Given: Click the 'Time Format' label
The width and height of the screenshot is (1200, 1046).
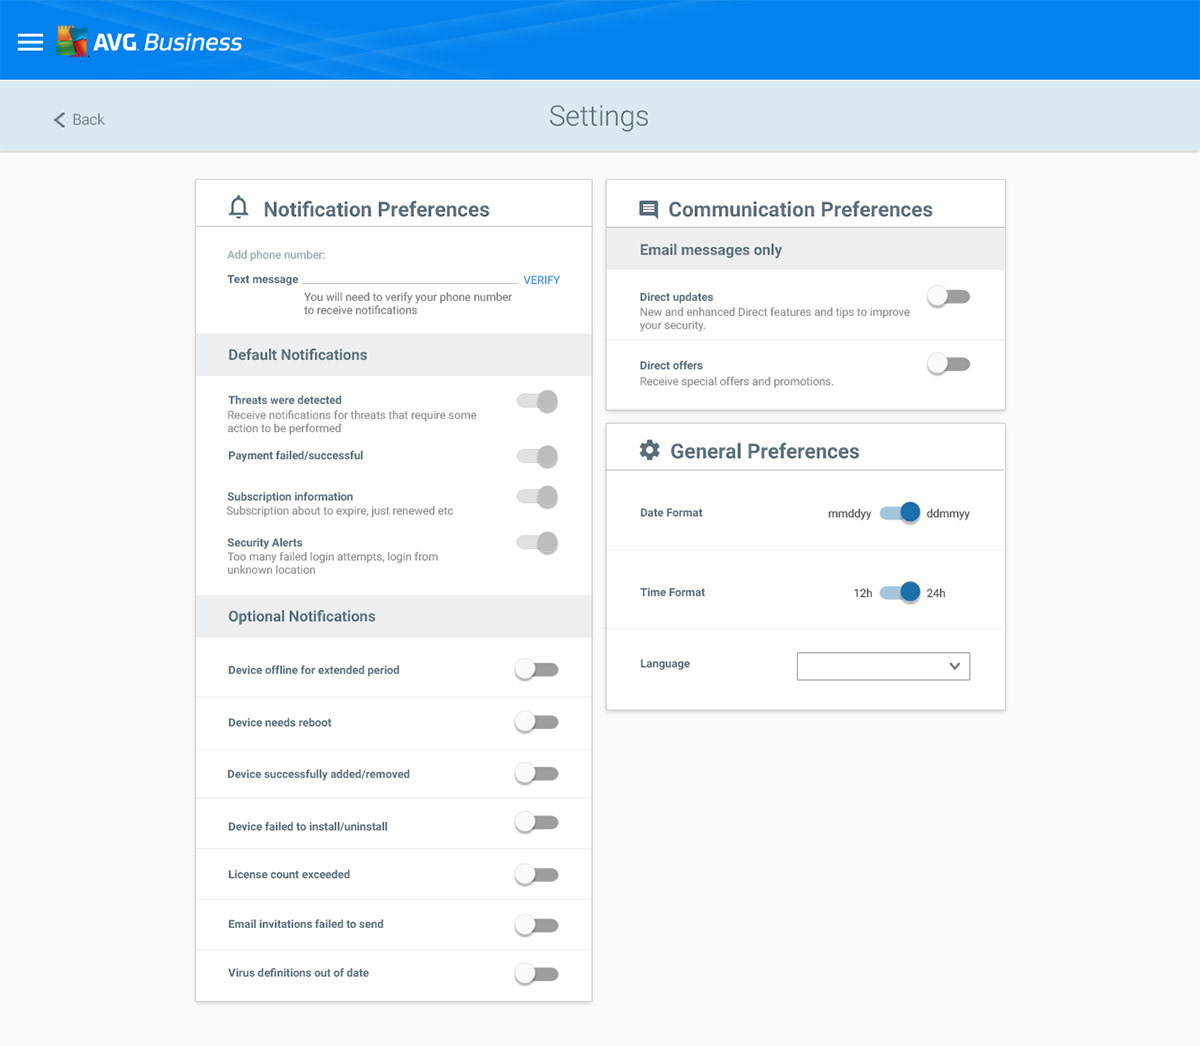Looking at the screenshot, I should [672, 593].
